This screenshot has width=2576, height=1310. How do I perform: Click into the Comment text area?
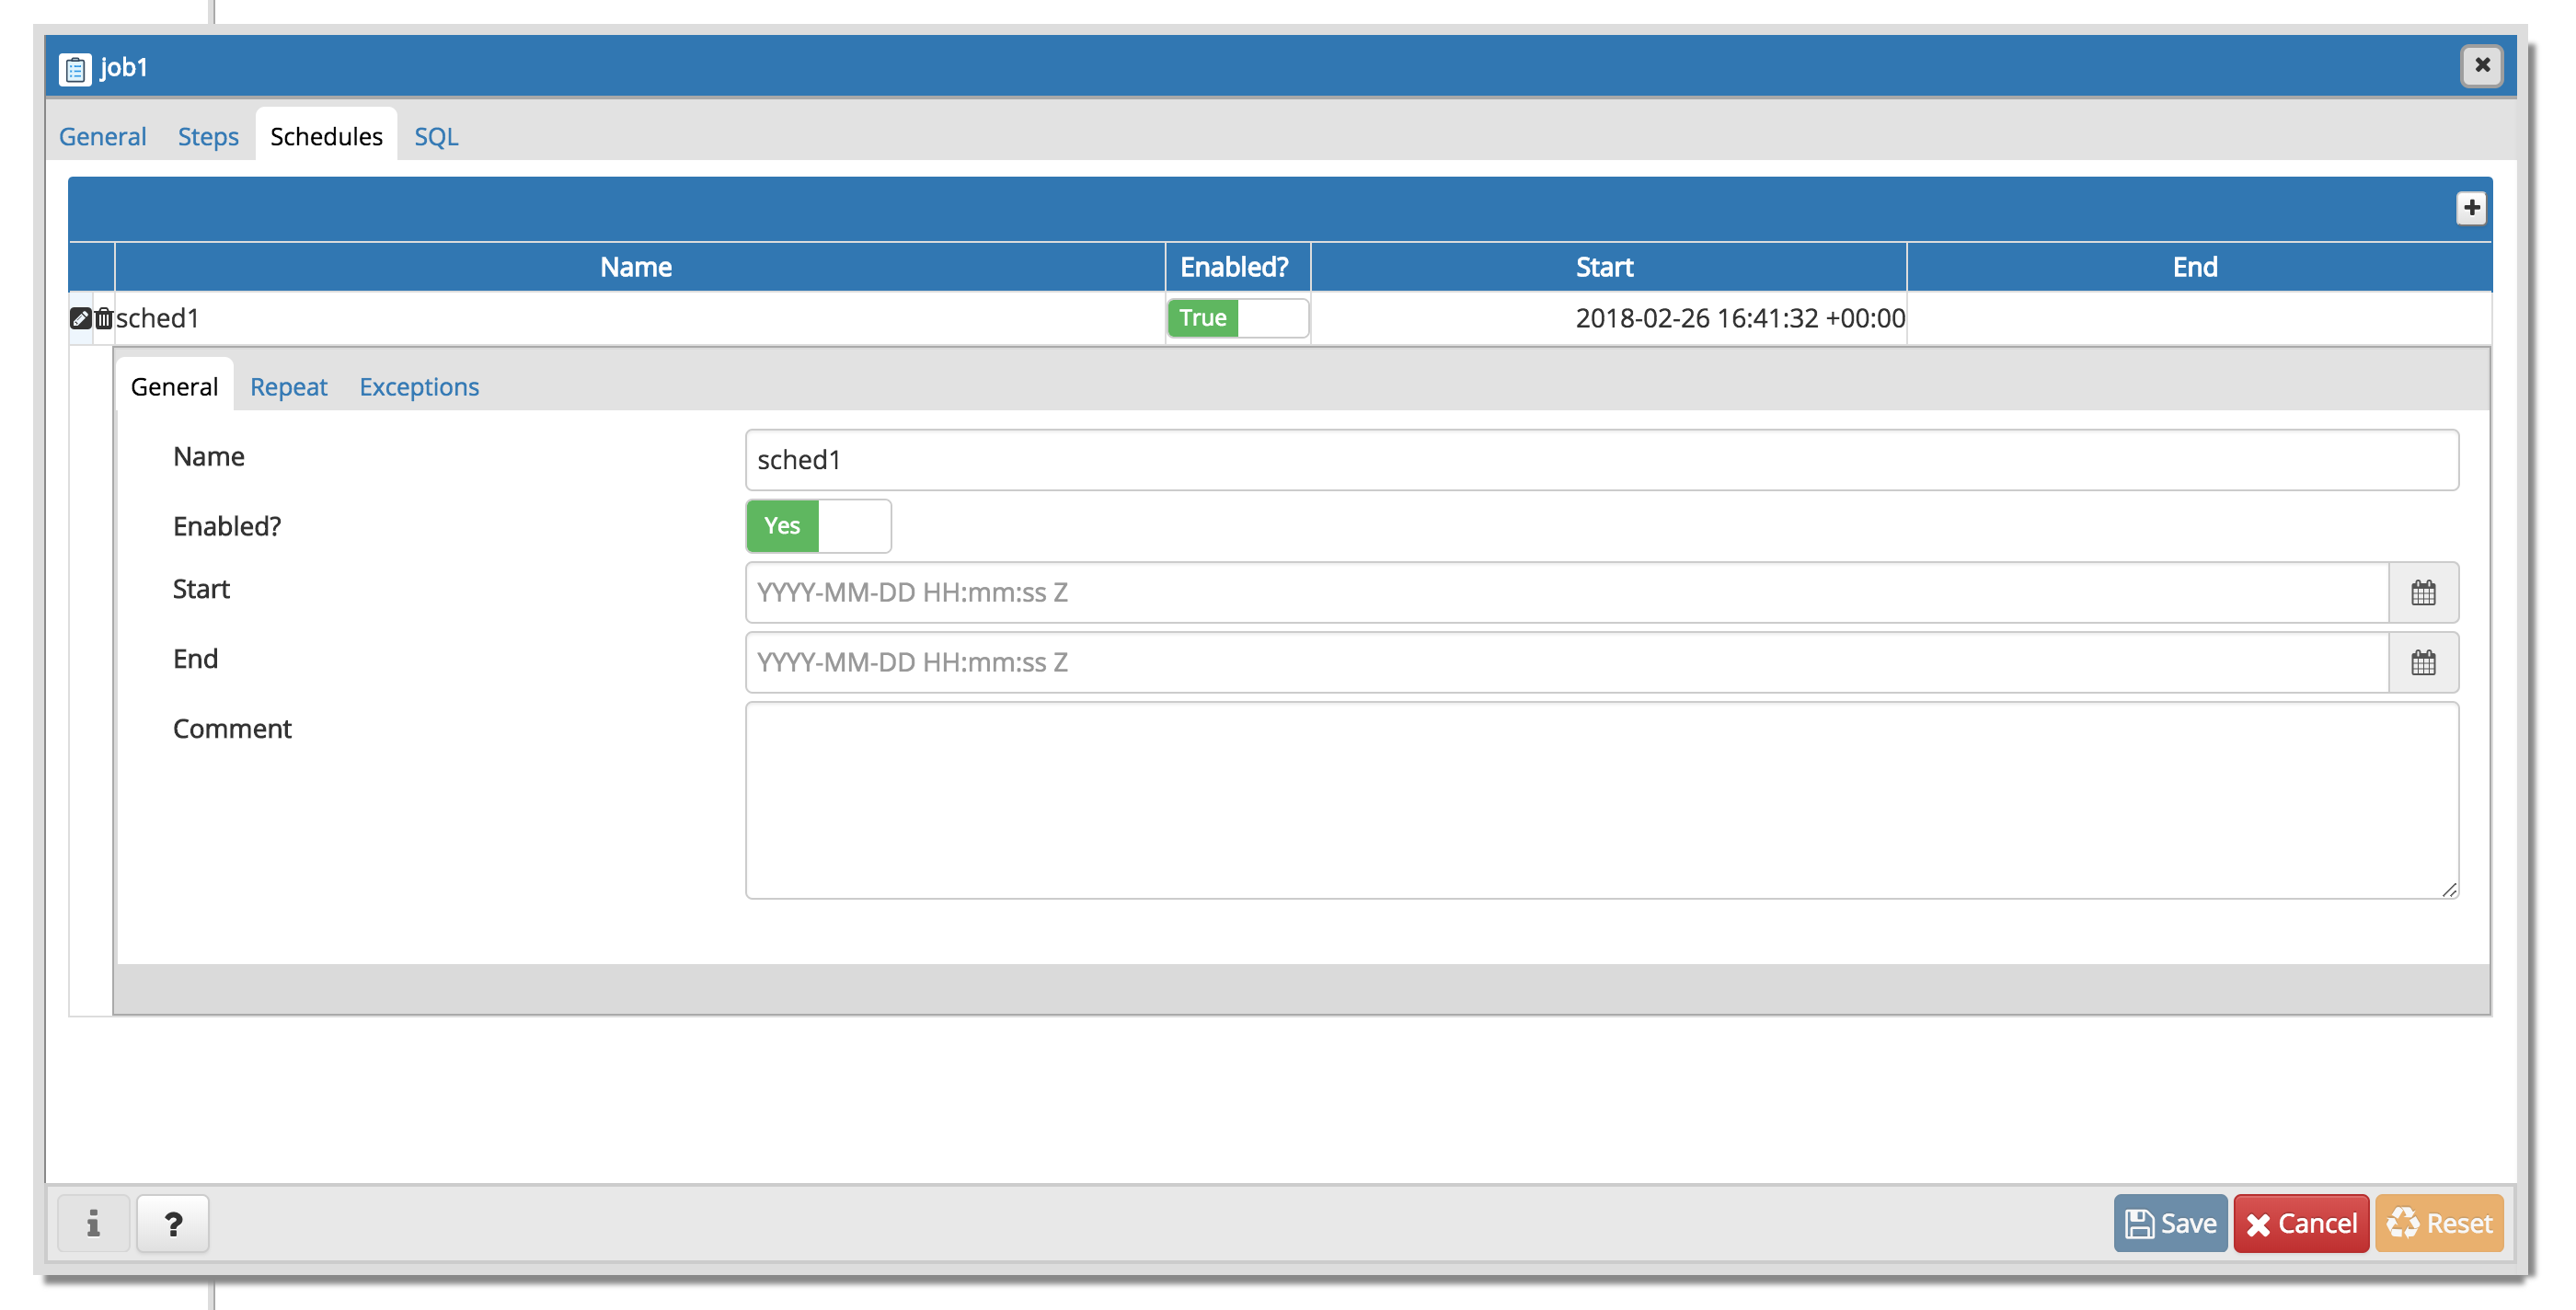click(1600, 800)
